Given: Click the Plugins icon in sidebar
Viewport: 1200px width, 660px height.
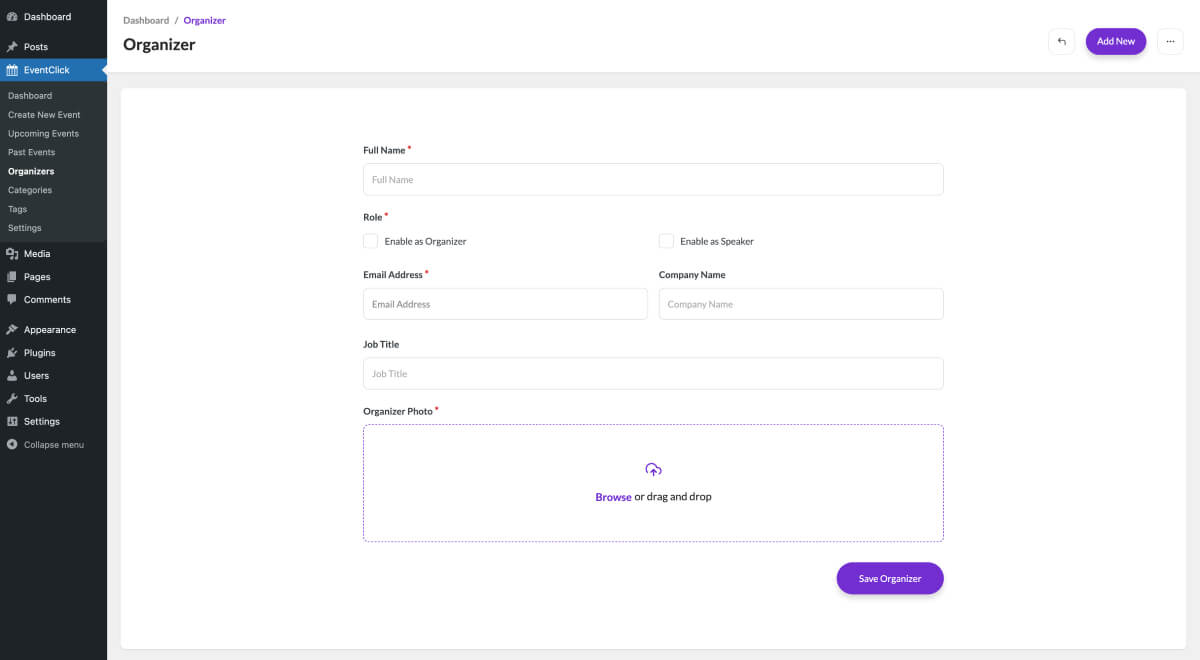Looking at the screenshot, I should click(x=12, y=353).
